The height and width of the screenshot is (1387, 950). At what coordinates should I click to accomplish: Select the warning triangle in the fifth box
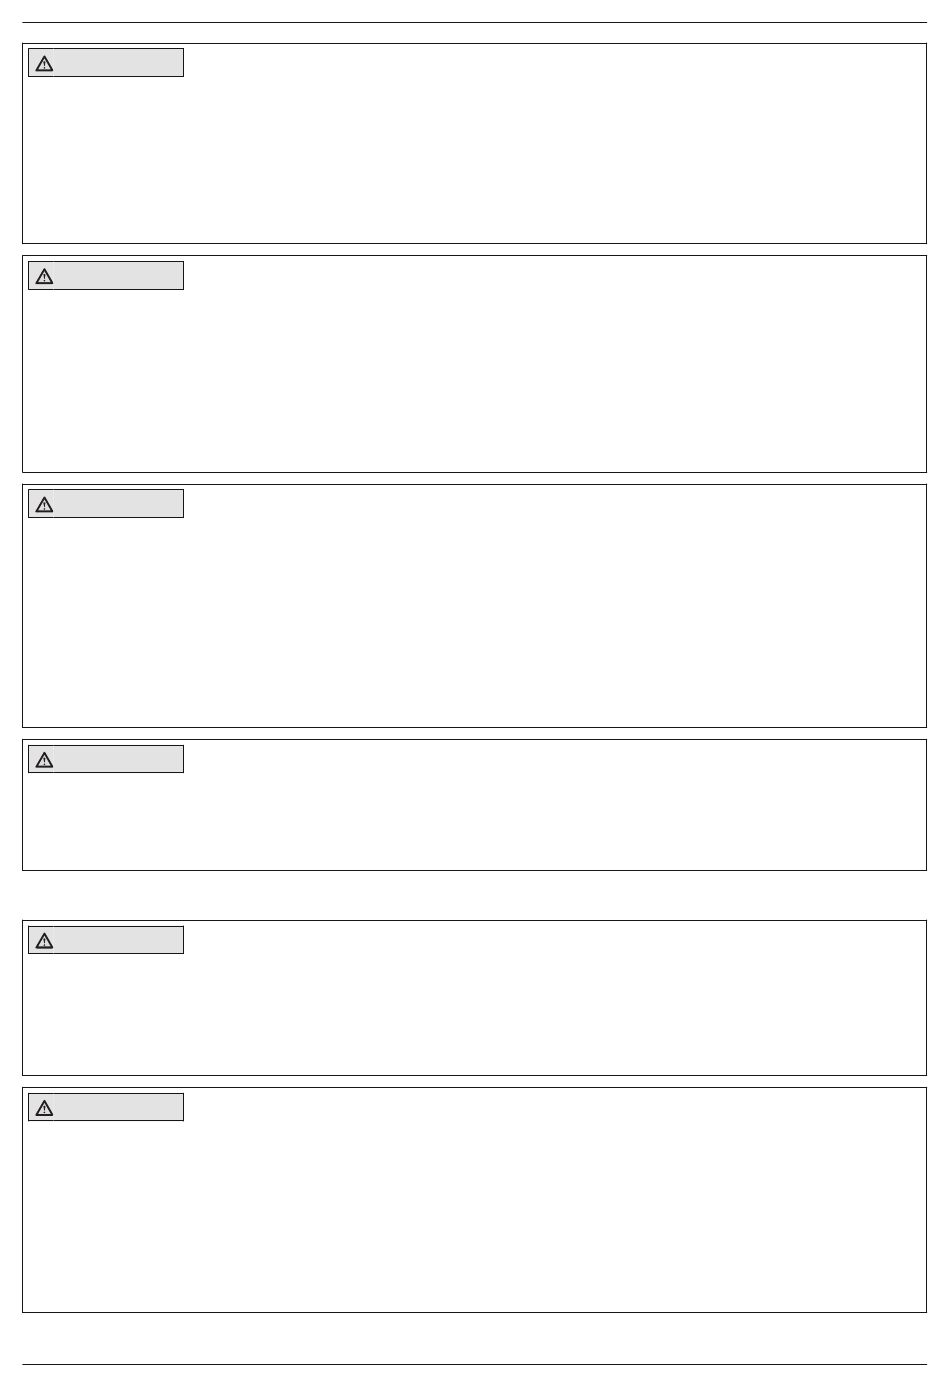coord(44,941)
